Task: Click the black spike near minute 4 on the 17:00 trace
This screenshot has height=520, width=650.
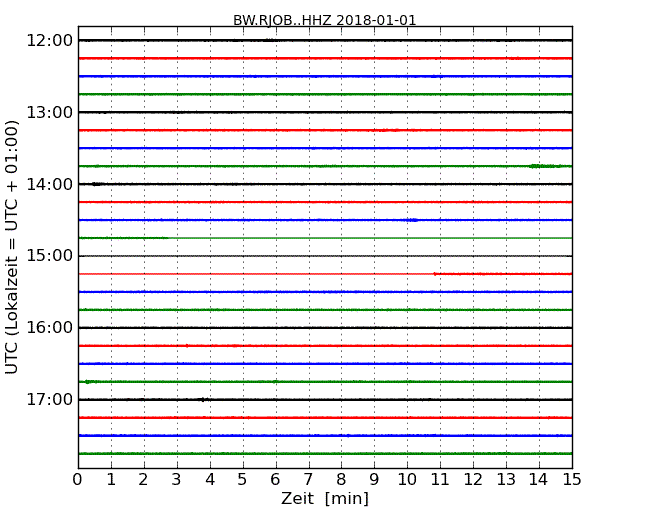Action: (203, 400)
